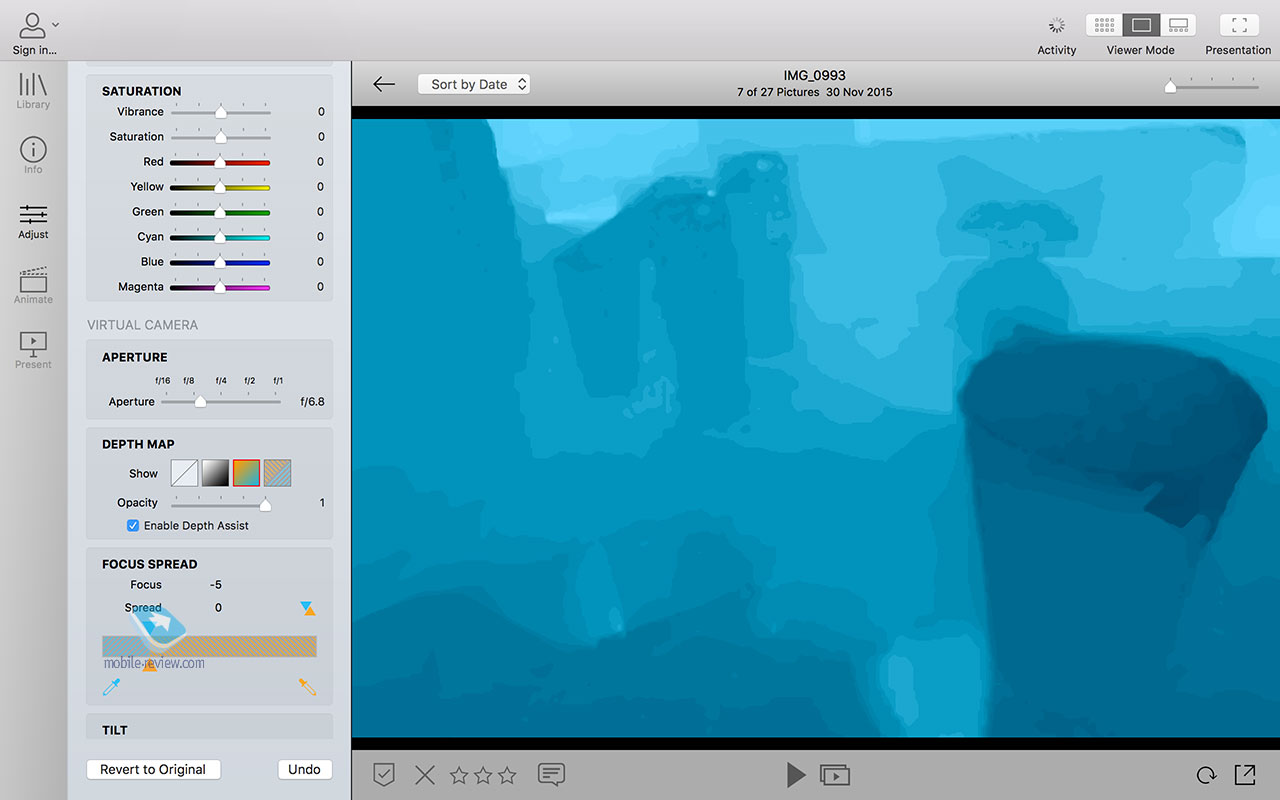The image size is (1280, 800).
Task: Open the caption comment icon
Action: pyautogui.click(x=551, y=774)
